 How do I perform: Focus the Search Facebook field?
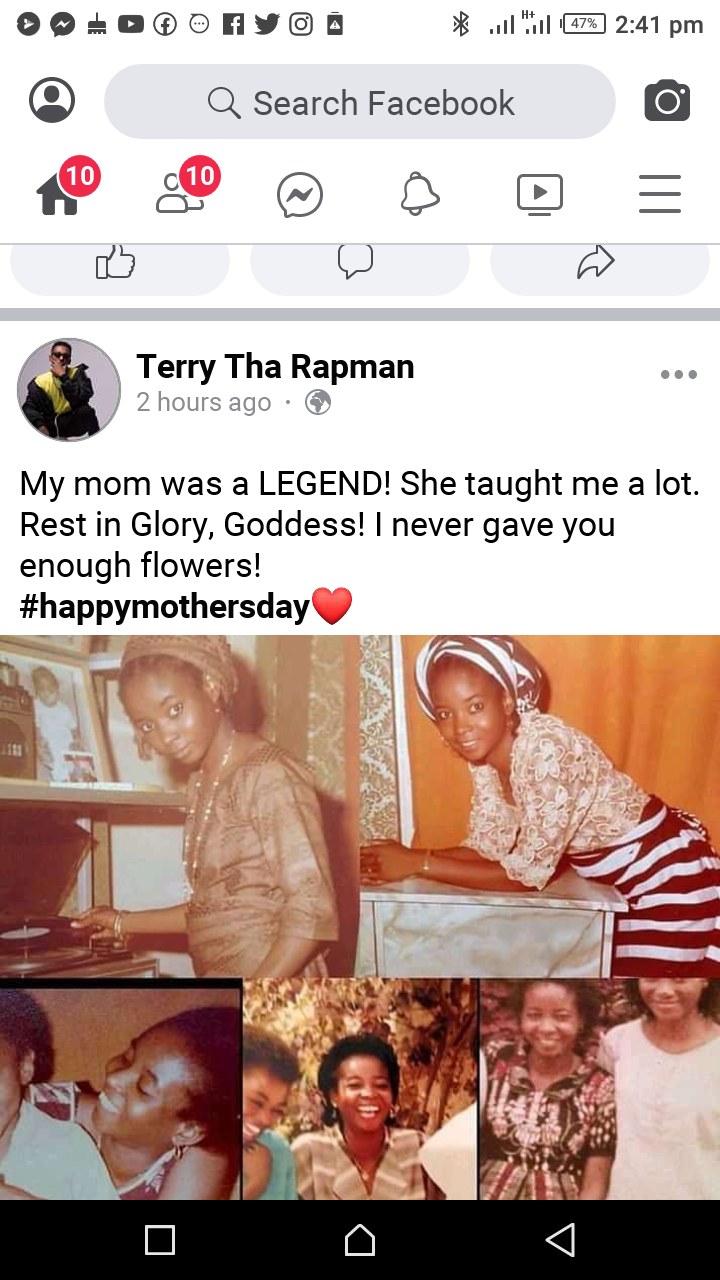coord(360,102)
